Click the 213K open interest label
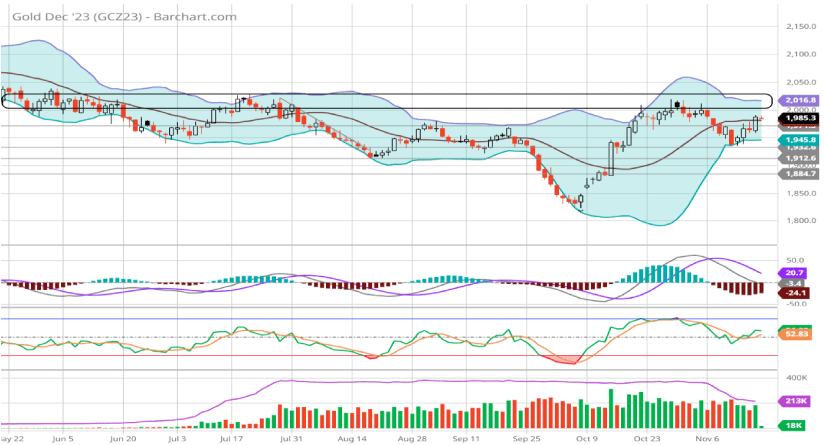 (x=799, y=401)
